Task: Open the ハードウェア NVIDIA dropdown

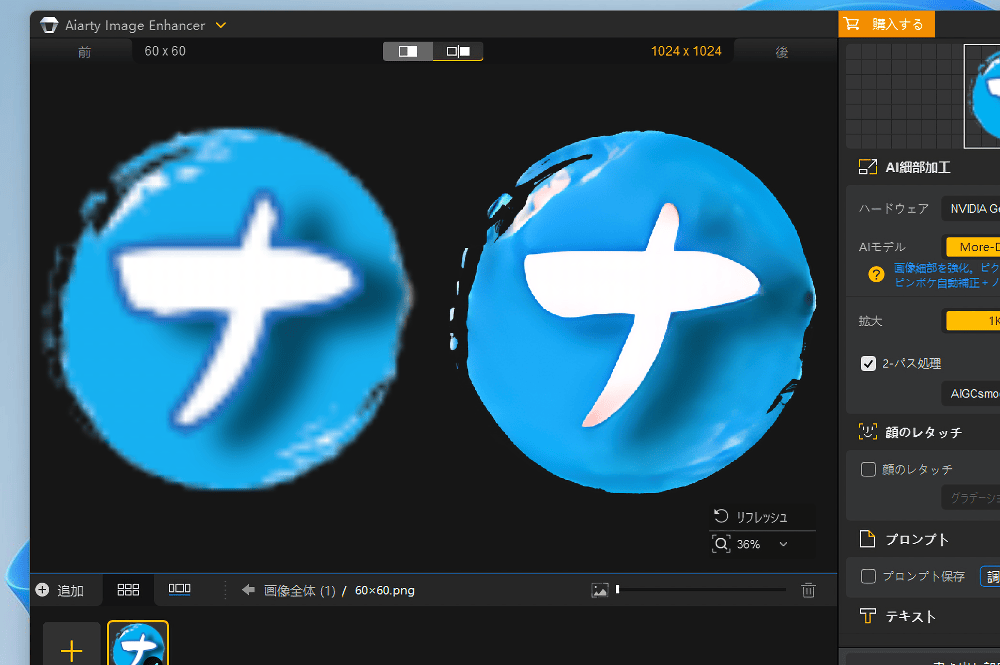Action: [971, 208]
